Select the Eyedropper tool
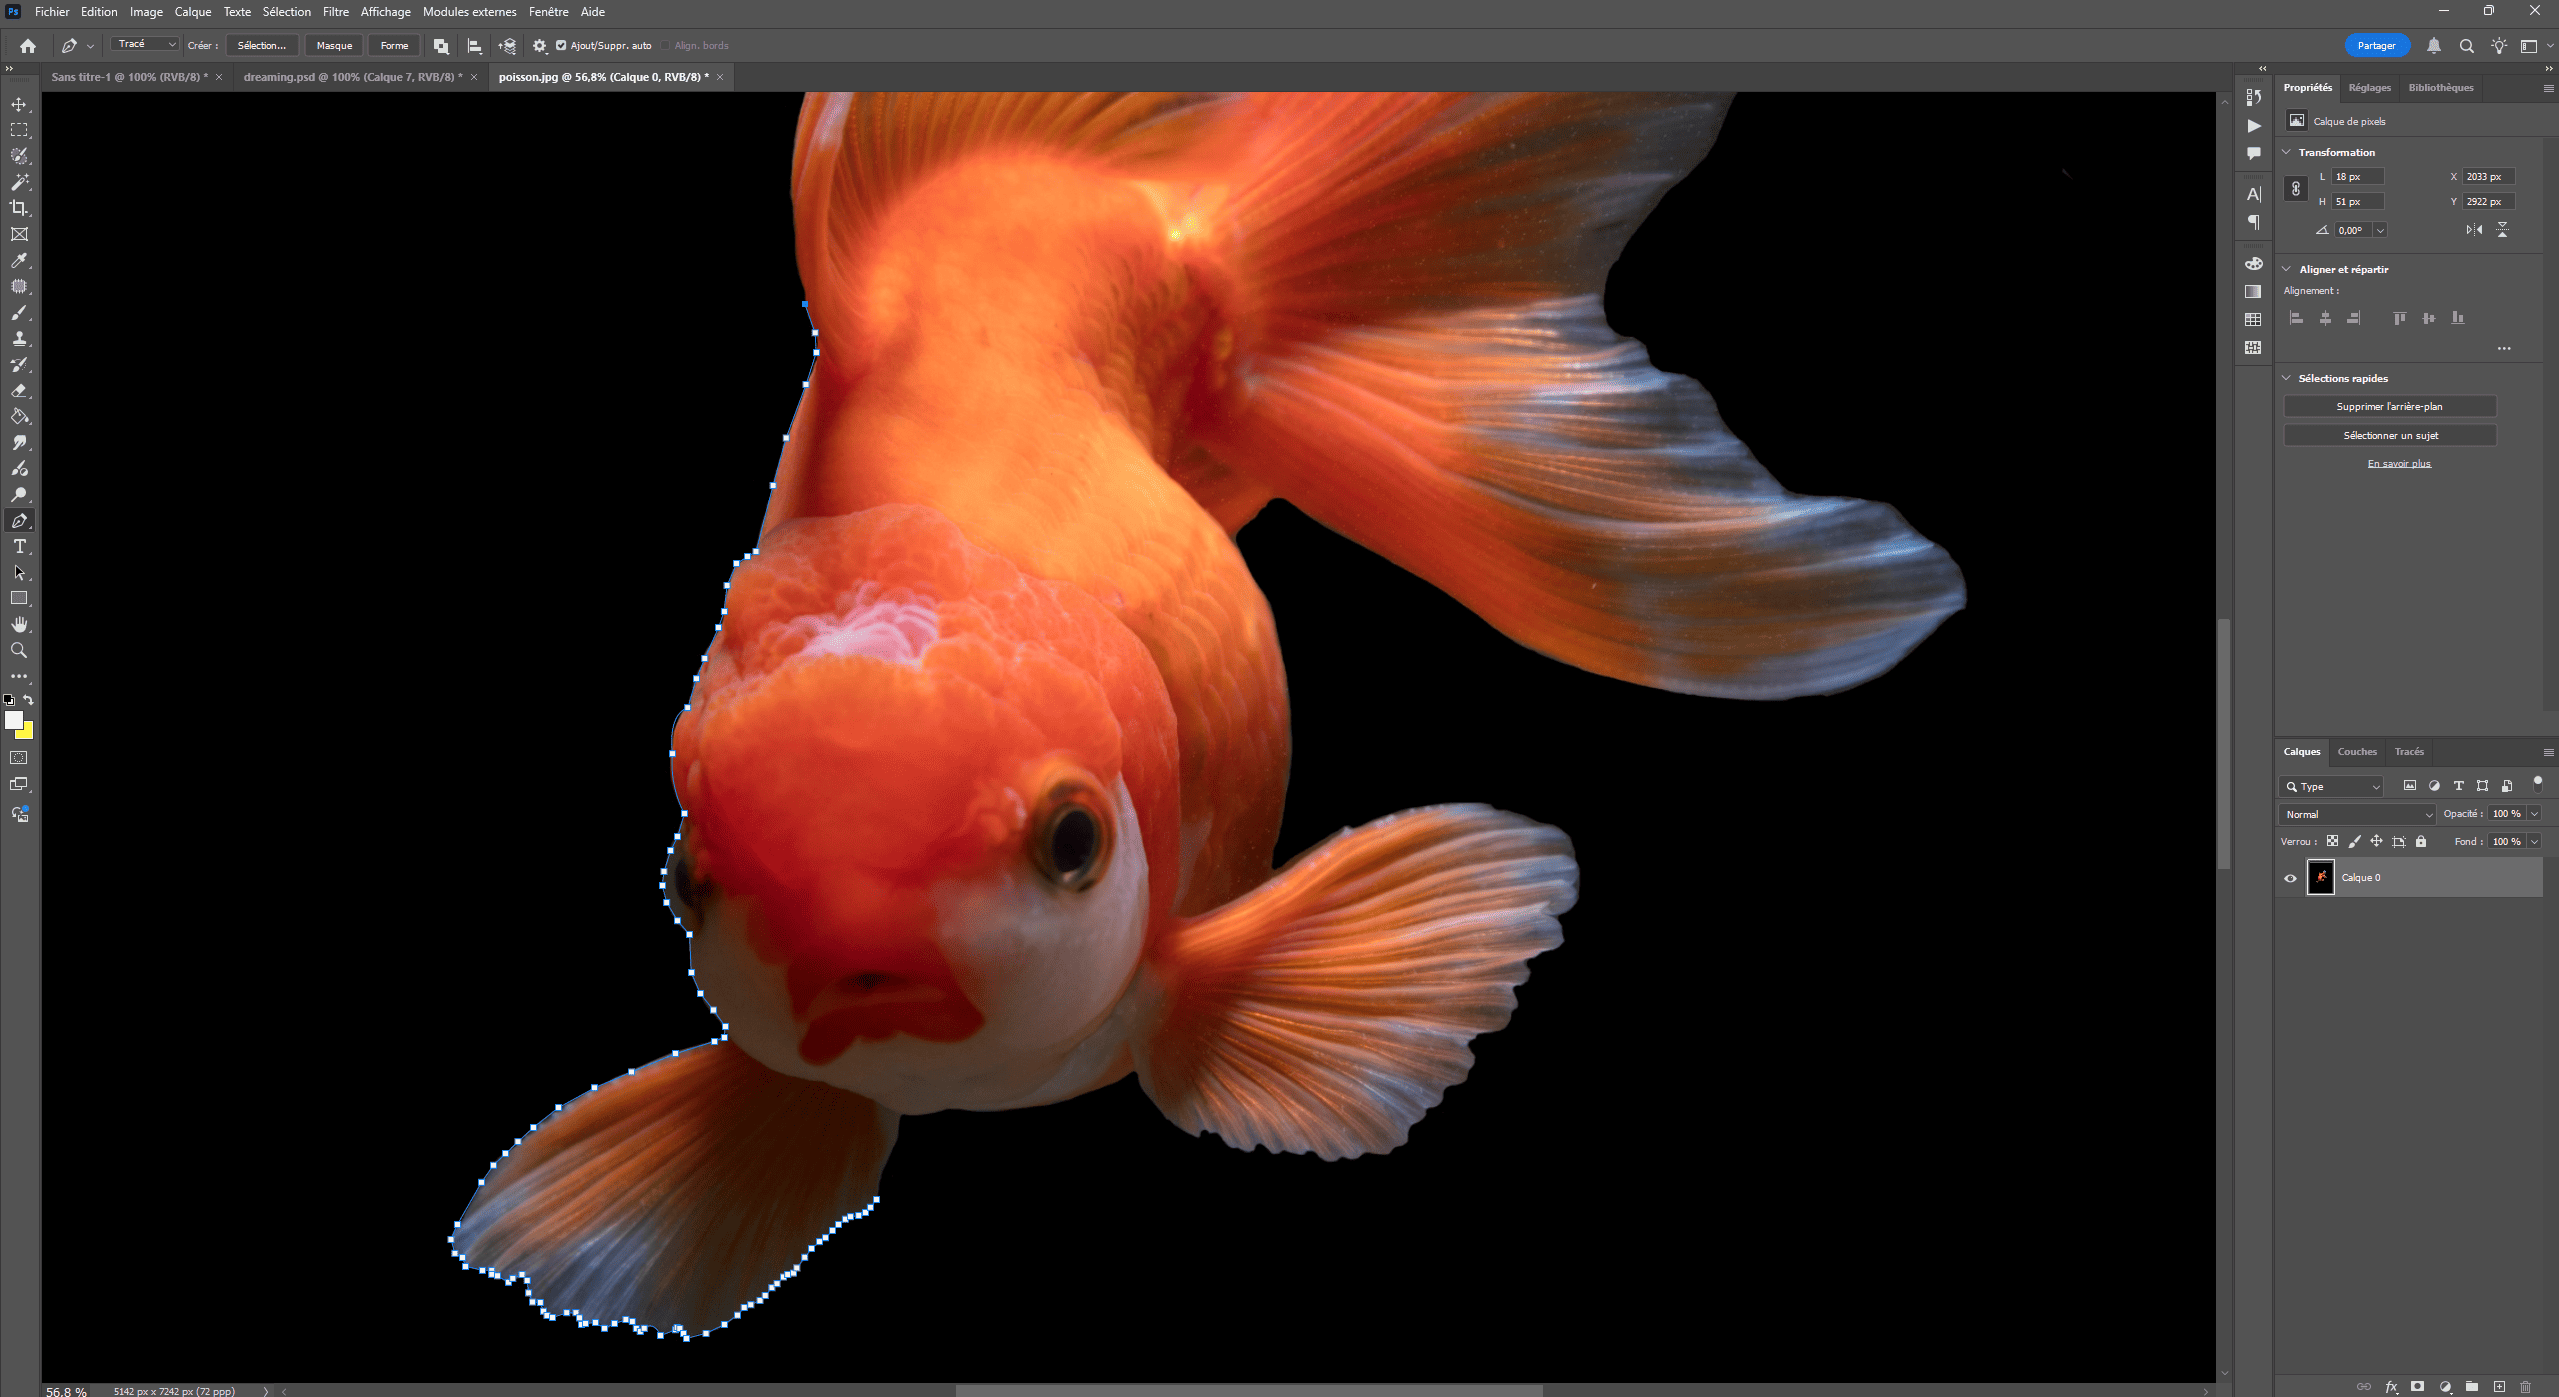The image size is (2559, 1397). point(19,260)
